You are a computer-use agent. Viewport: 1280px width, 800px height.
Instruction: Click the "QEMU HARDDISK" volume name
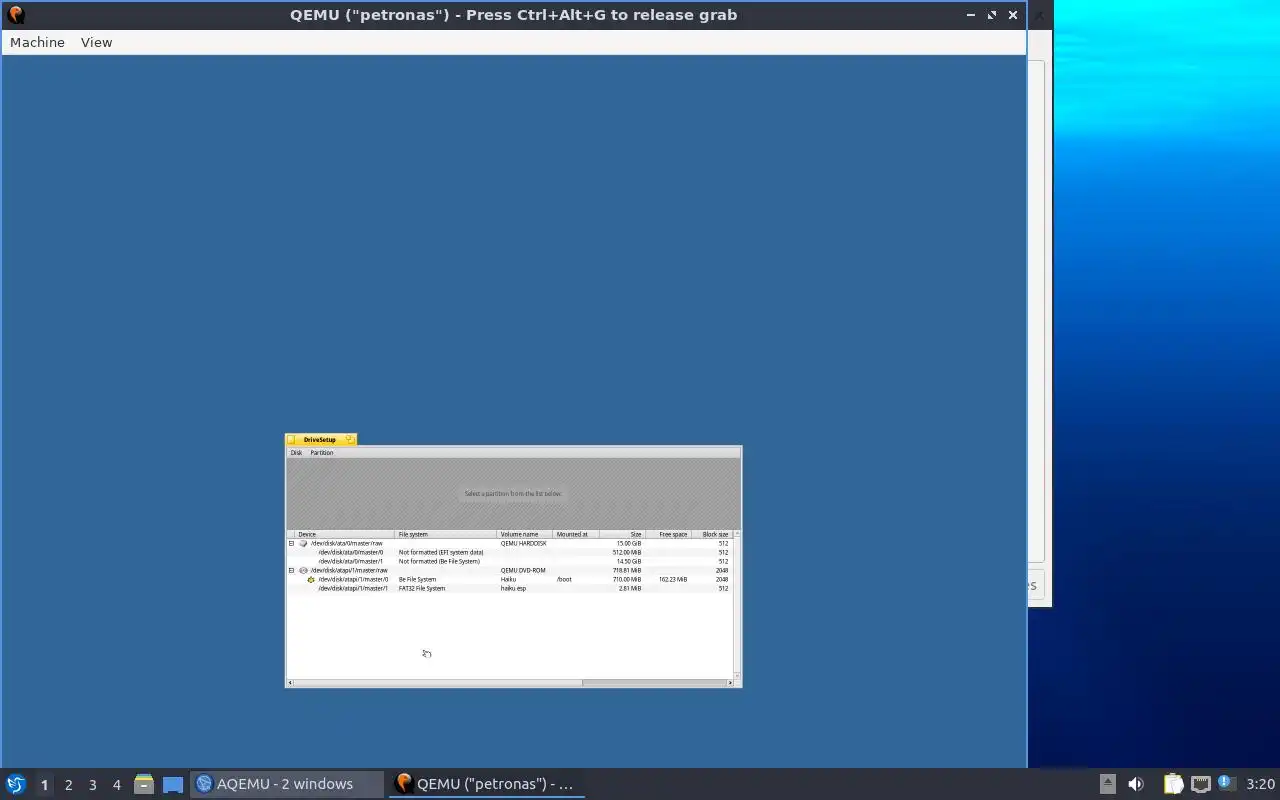click(x=524, y=543)
